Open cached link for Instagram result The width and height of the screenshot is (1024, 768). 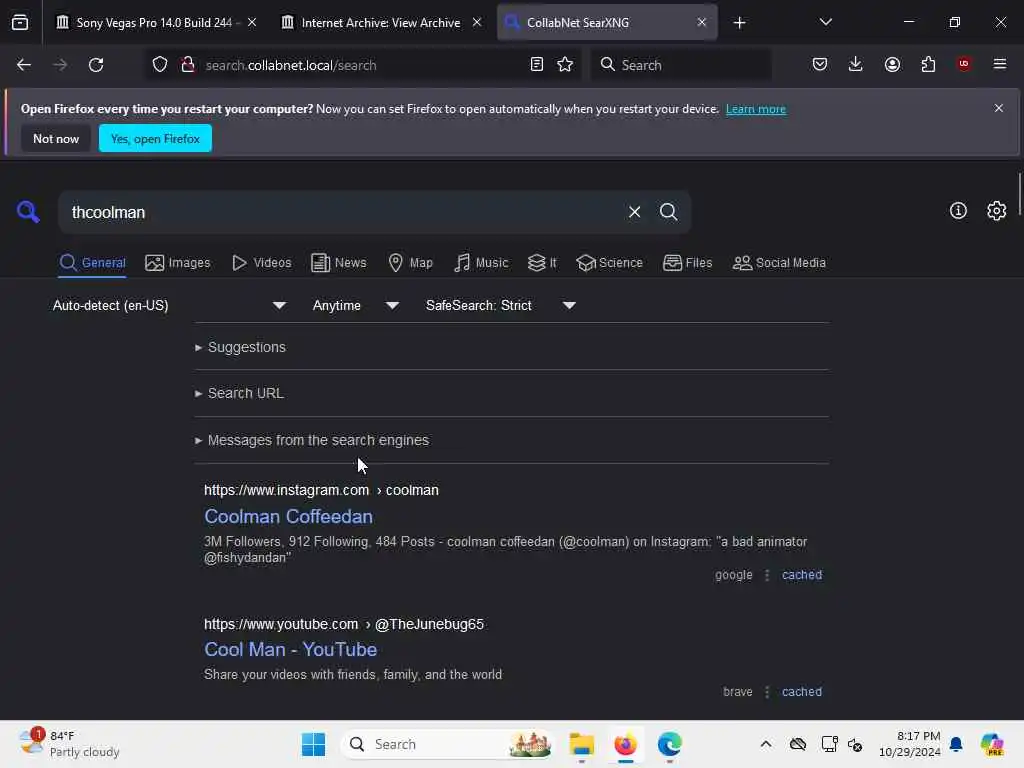(x=802, y=575)
